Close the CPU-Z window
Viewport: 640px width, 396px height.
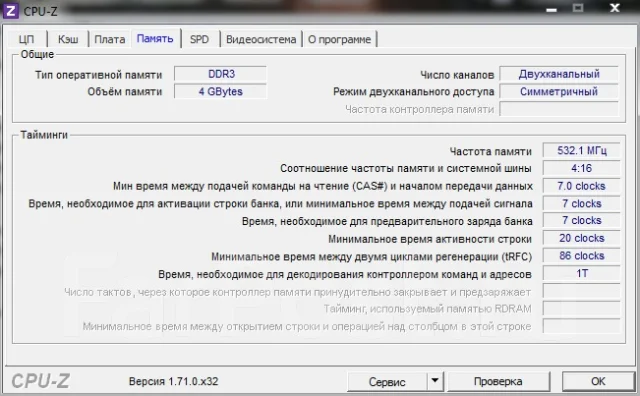615,8
